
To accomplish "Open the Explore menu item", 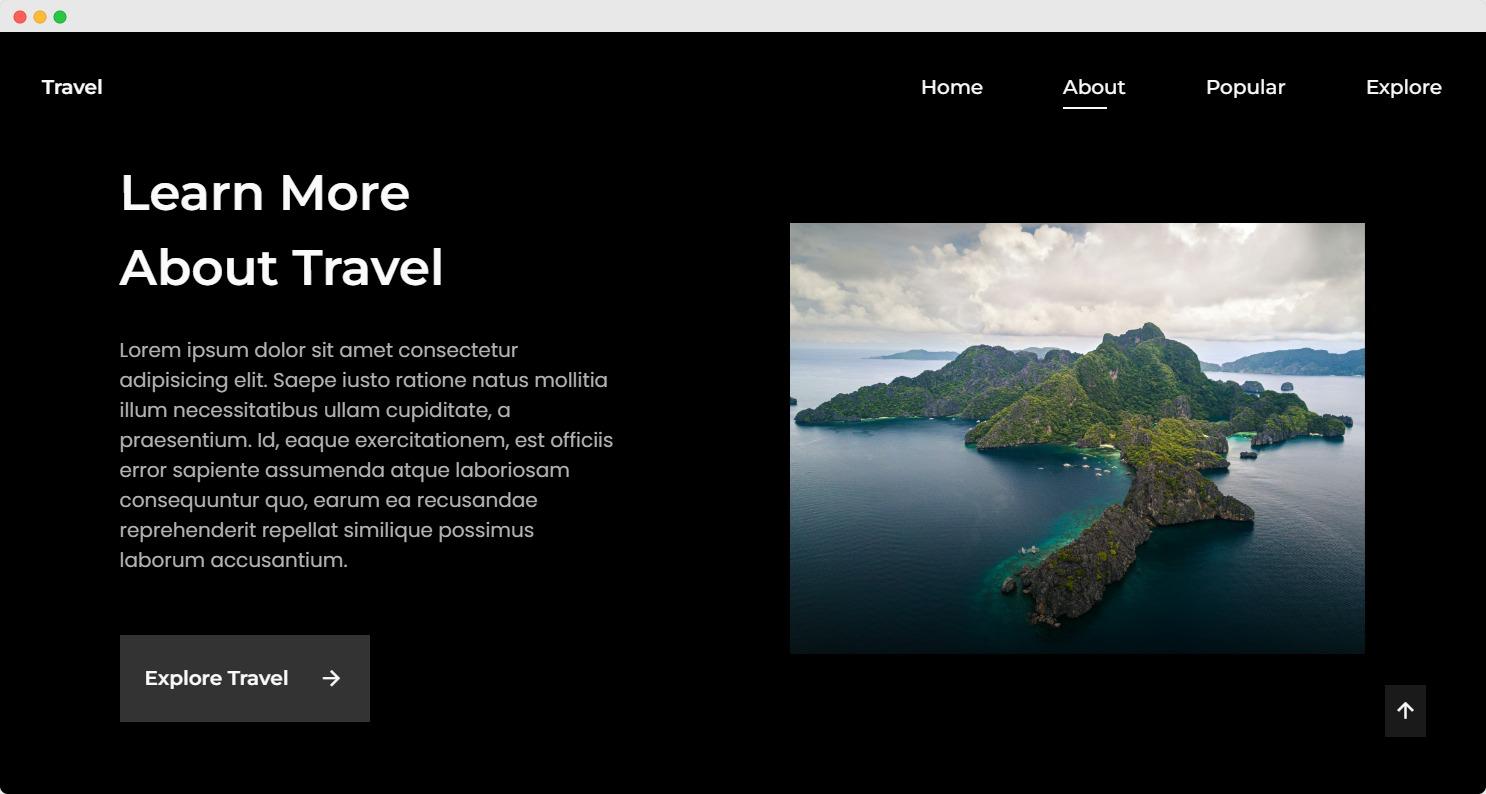I will [1403, 87].
